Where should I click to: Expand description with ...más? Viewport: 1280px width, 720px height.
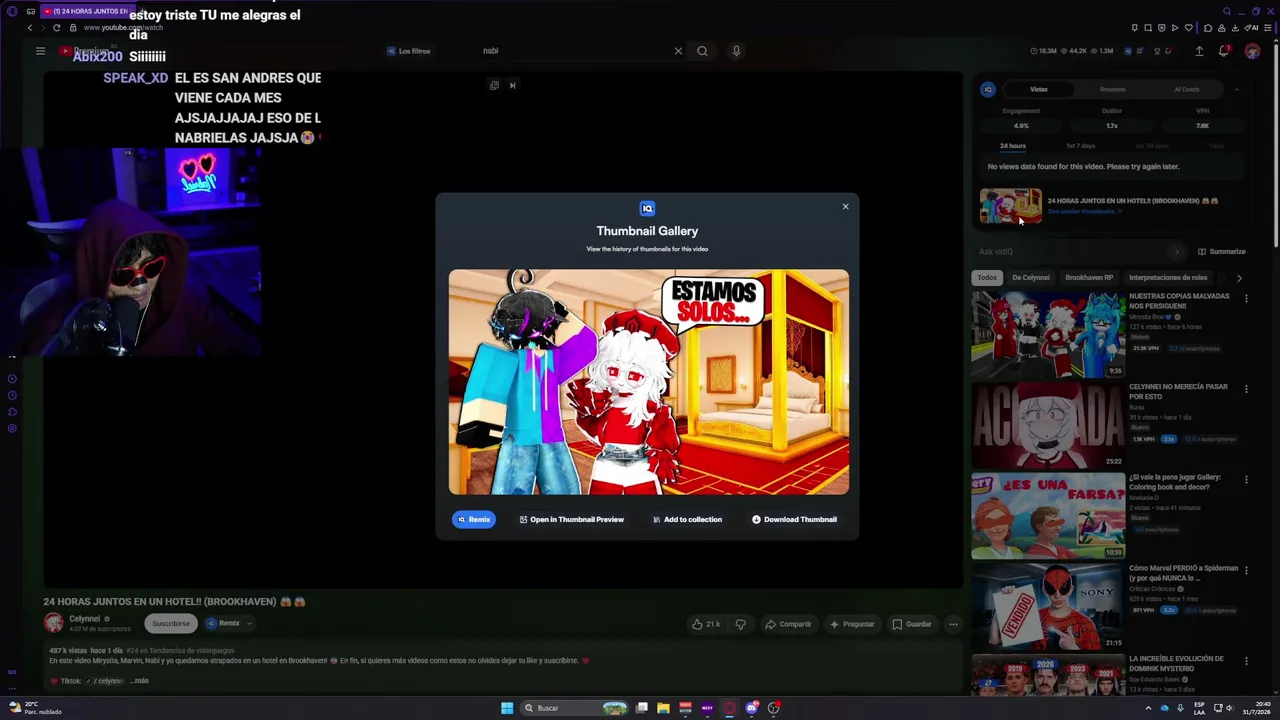(139, 681)
